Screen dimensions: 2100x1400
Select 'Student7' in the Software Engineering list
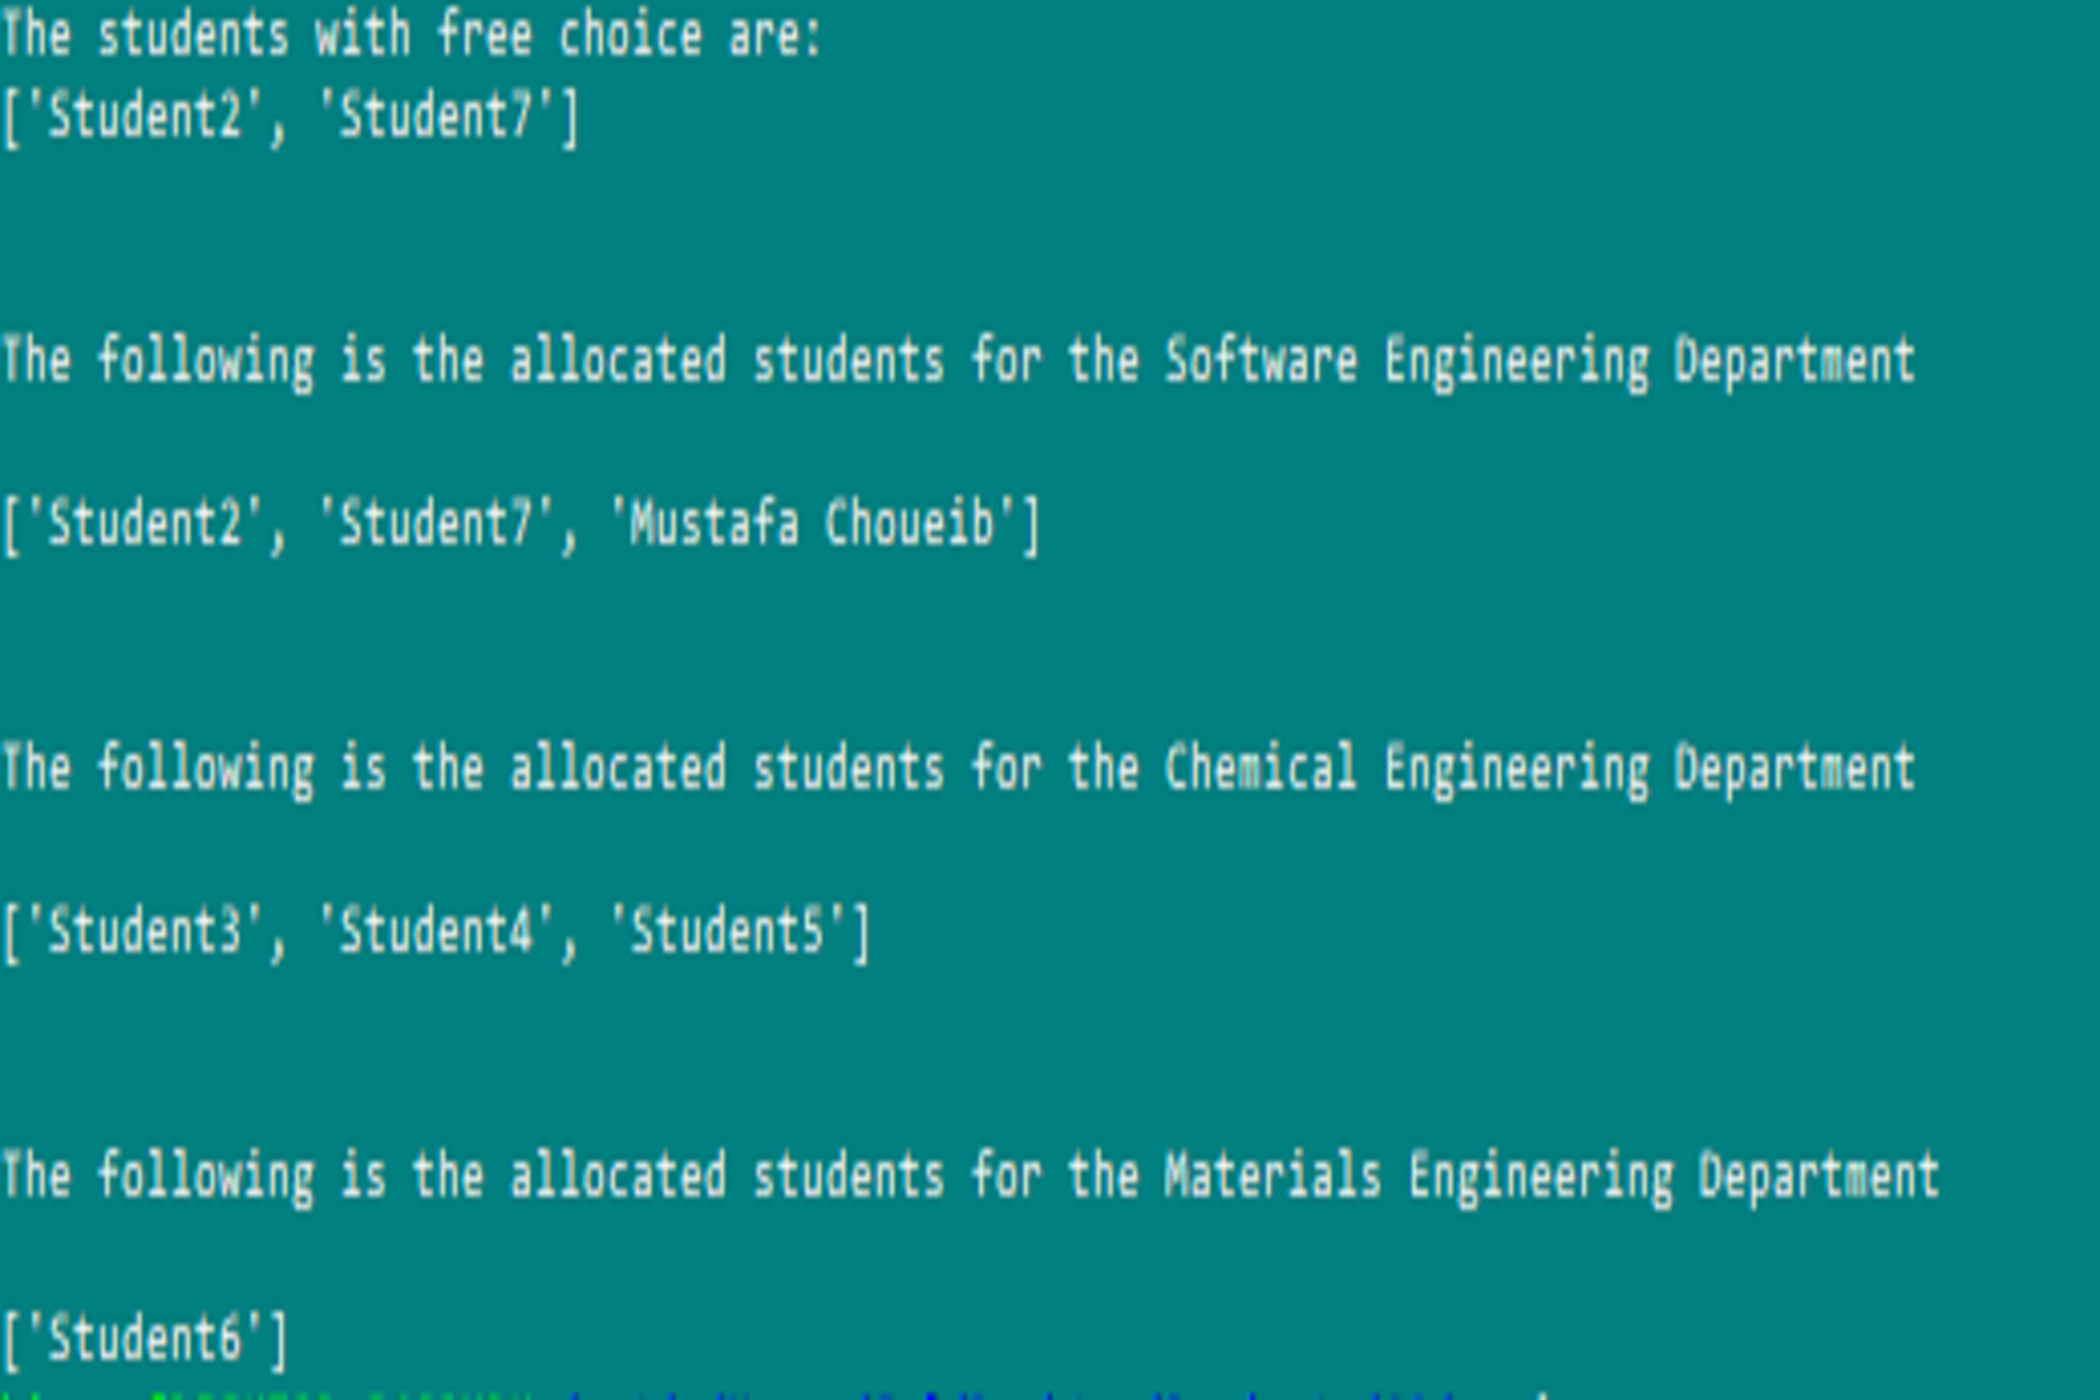click(437, 524)
